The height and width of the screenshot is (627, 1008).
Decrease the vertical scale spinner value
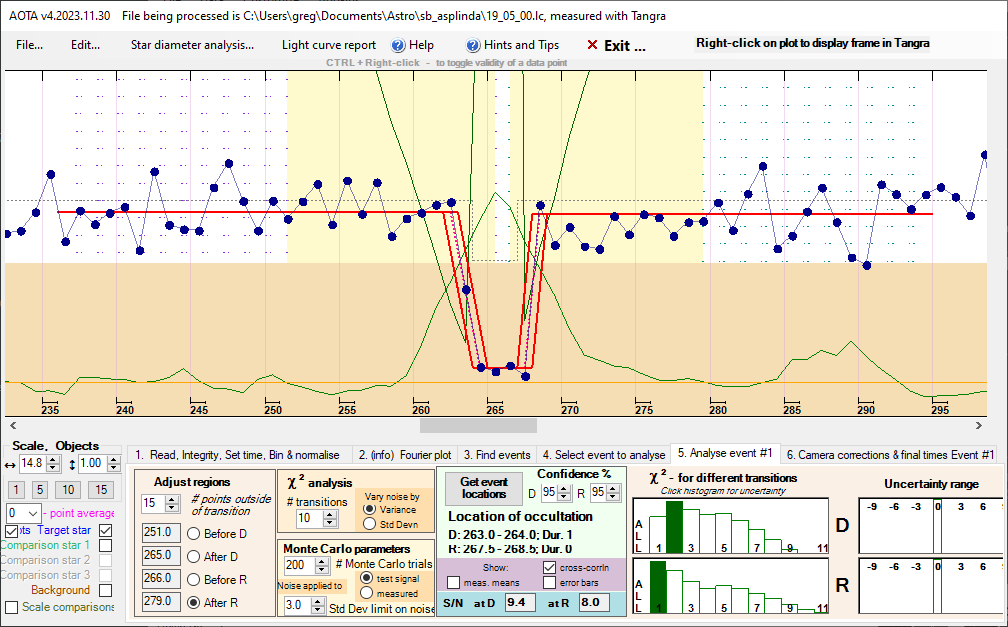112,468
